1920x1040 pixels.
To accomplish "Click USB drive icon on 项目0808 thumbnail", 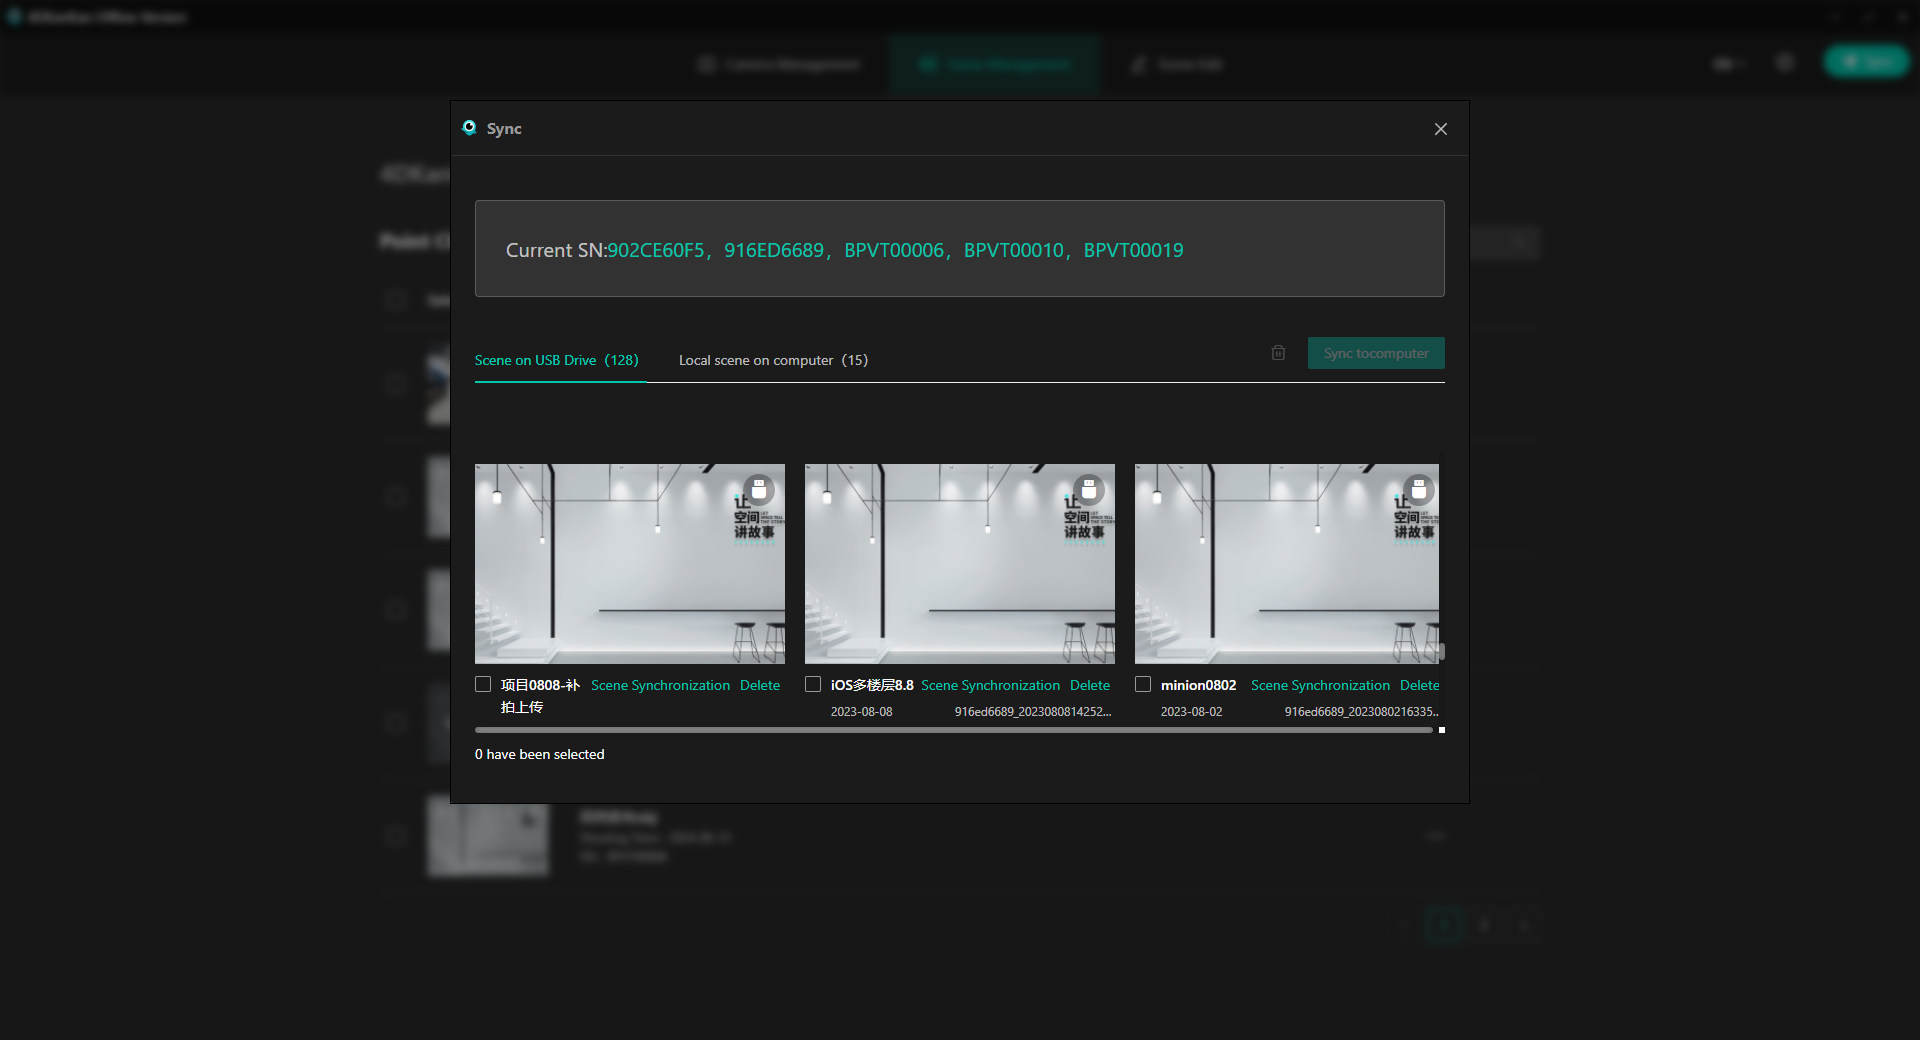I will [x=759, y=489].
